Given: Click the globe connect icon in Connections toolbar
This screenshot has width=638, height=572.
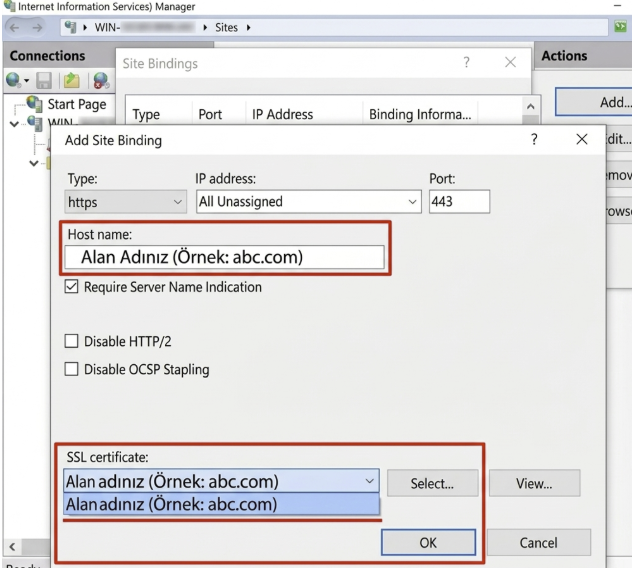Looking at the screenshot, I should pos(13,80).
